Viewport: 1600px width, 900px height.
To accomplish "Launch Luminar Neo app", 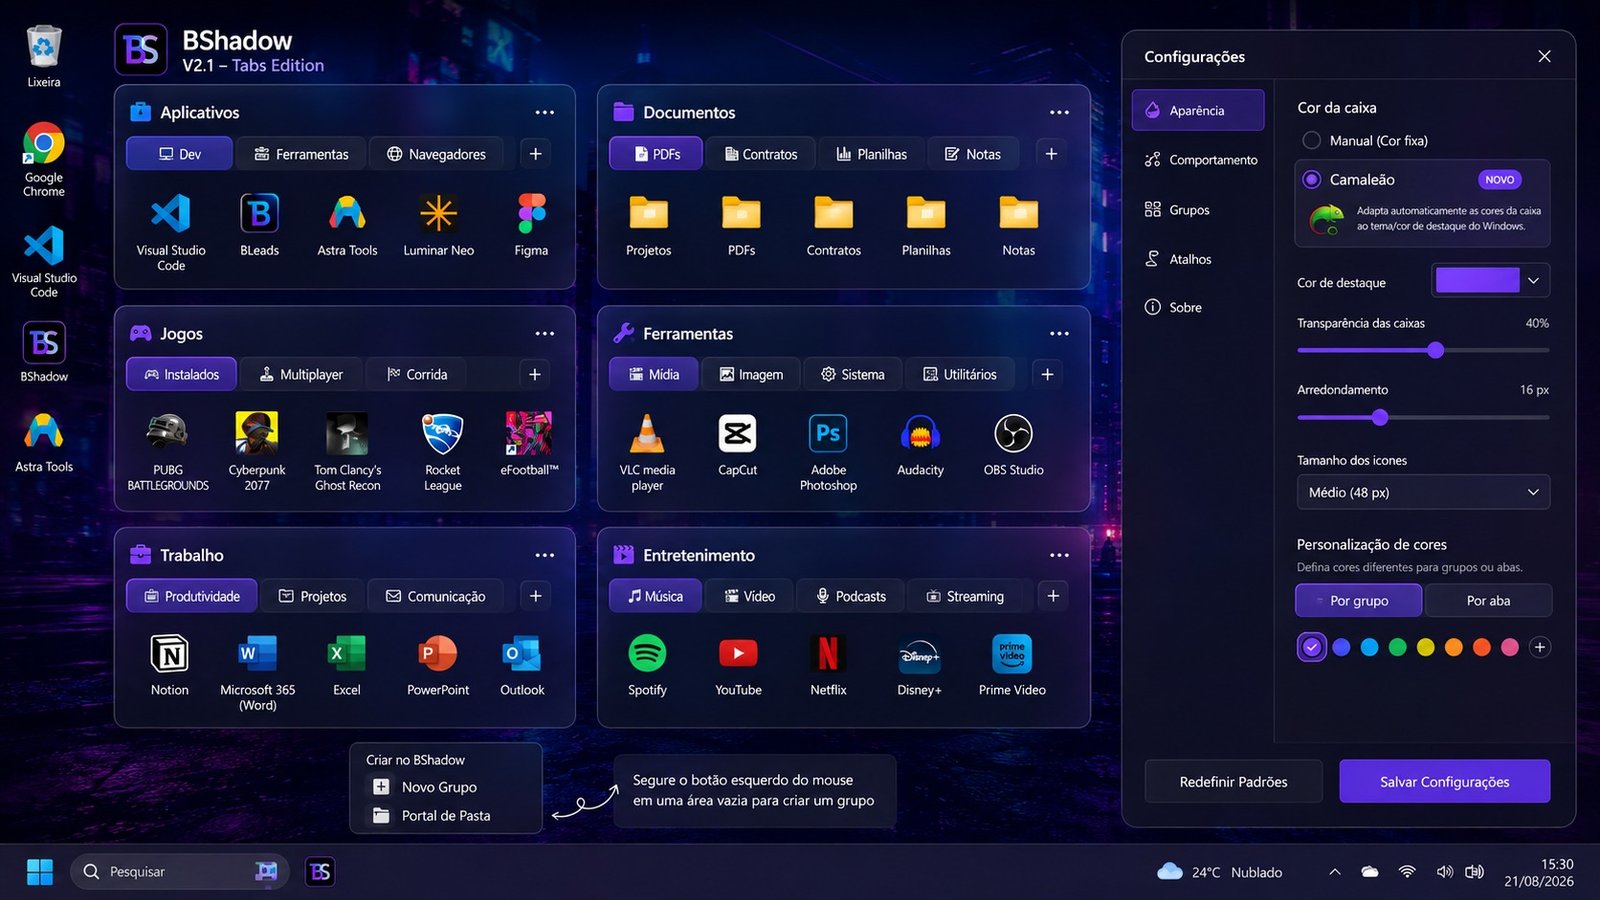I will [438, 214].
